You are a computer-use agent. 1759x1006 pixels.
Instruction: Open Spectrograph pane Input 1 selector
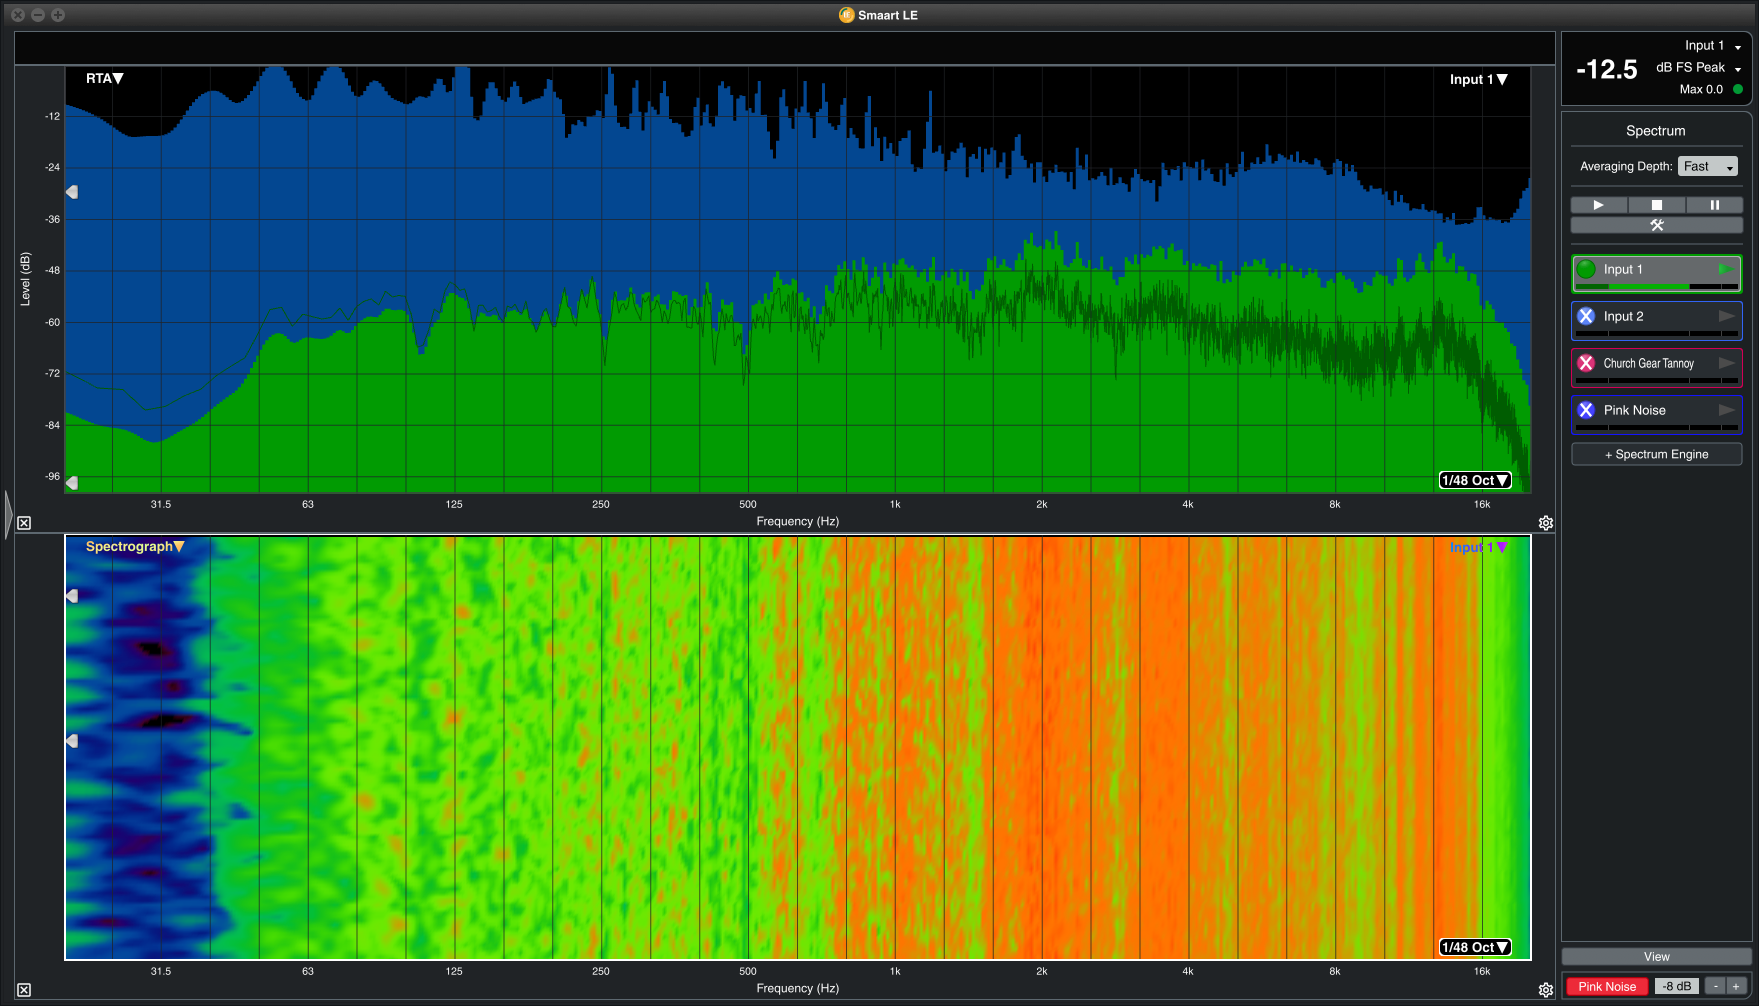click(x=1478, y=547)
